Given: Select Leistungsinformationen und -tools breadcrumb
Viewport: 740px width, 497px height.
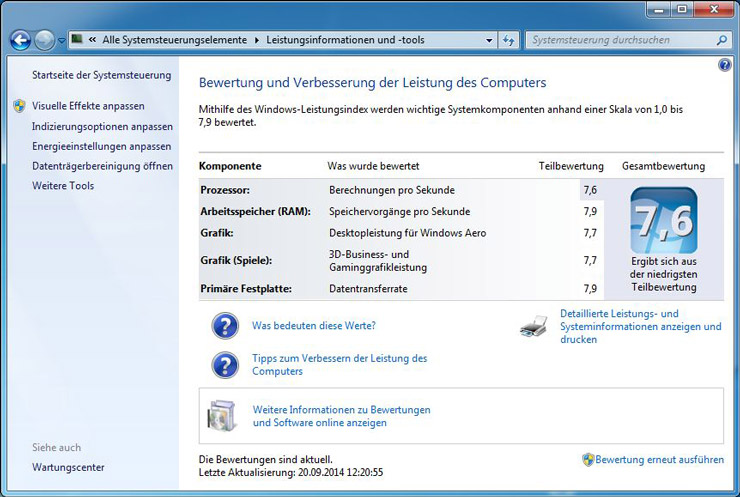Looking at the screenshot, I should (345, 40).
